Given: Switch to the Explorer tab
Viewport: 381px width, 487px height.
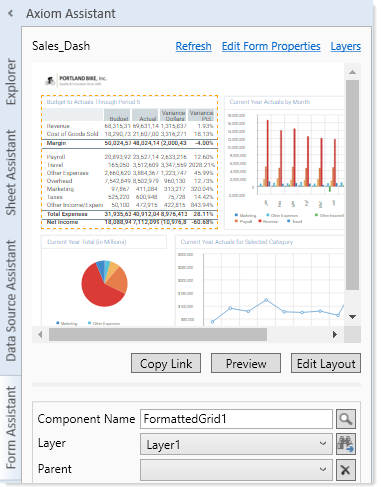Looking at the screenshot, I should coord(11,81).
